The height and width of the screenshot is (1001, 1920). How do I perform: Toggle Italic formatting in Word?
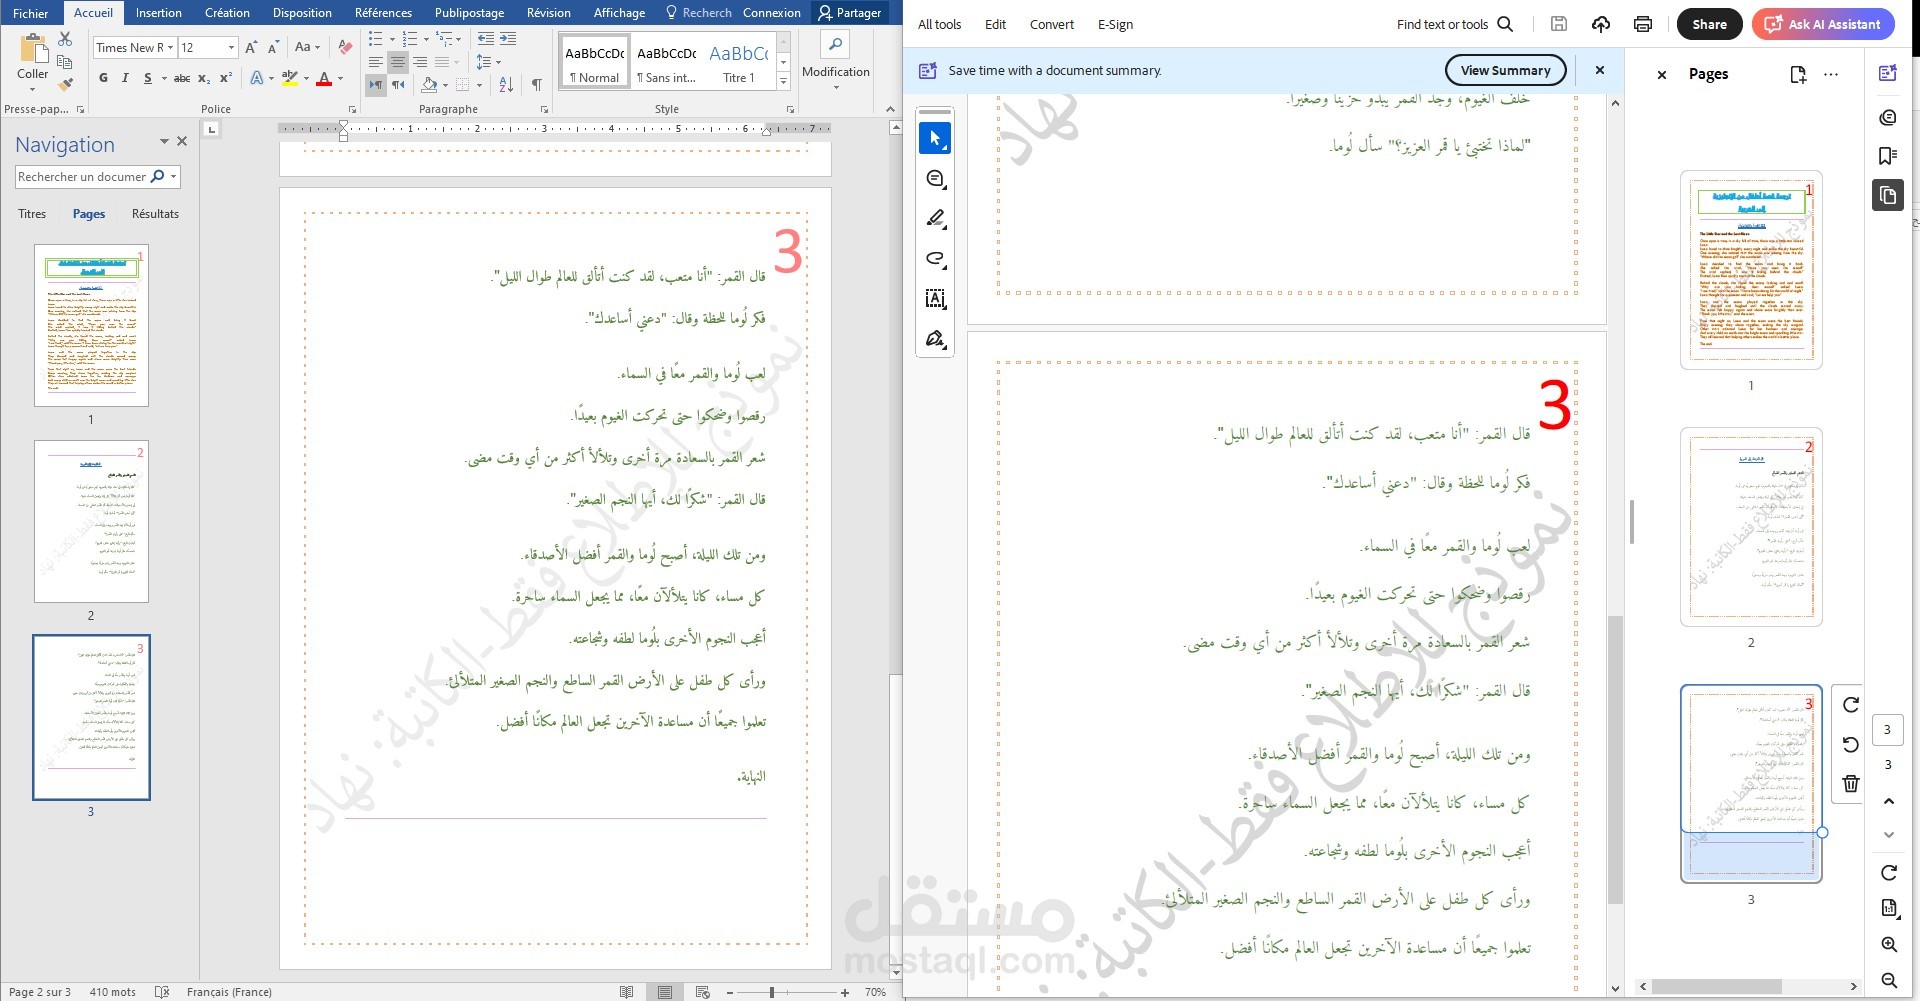(x=125, y=78)
